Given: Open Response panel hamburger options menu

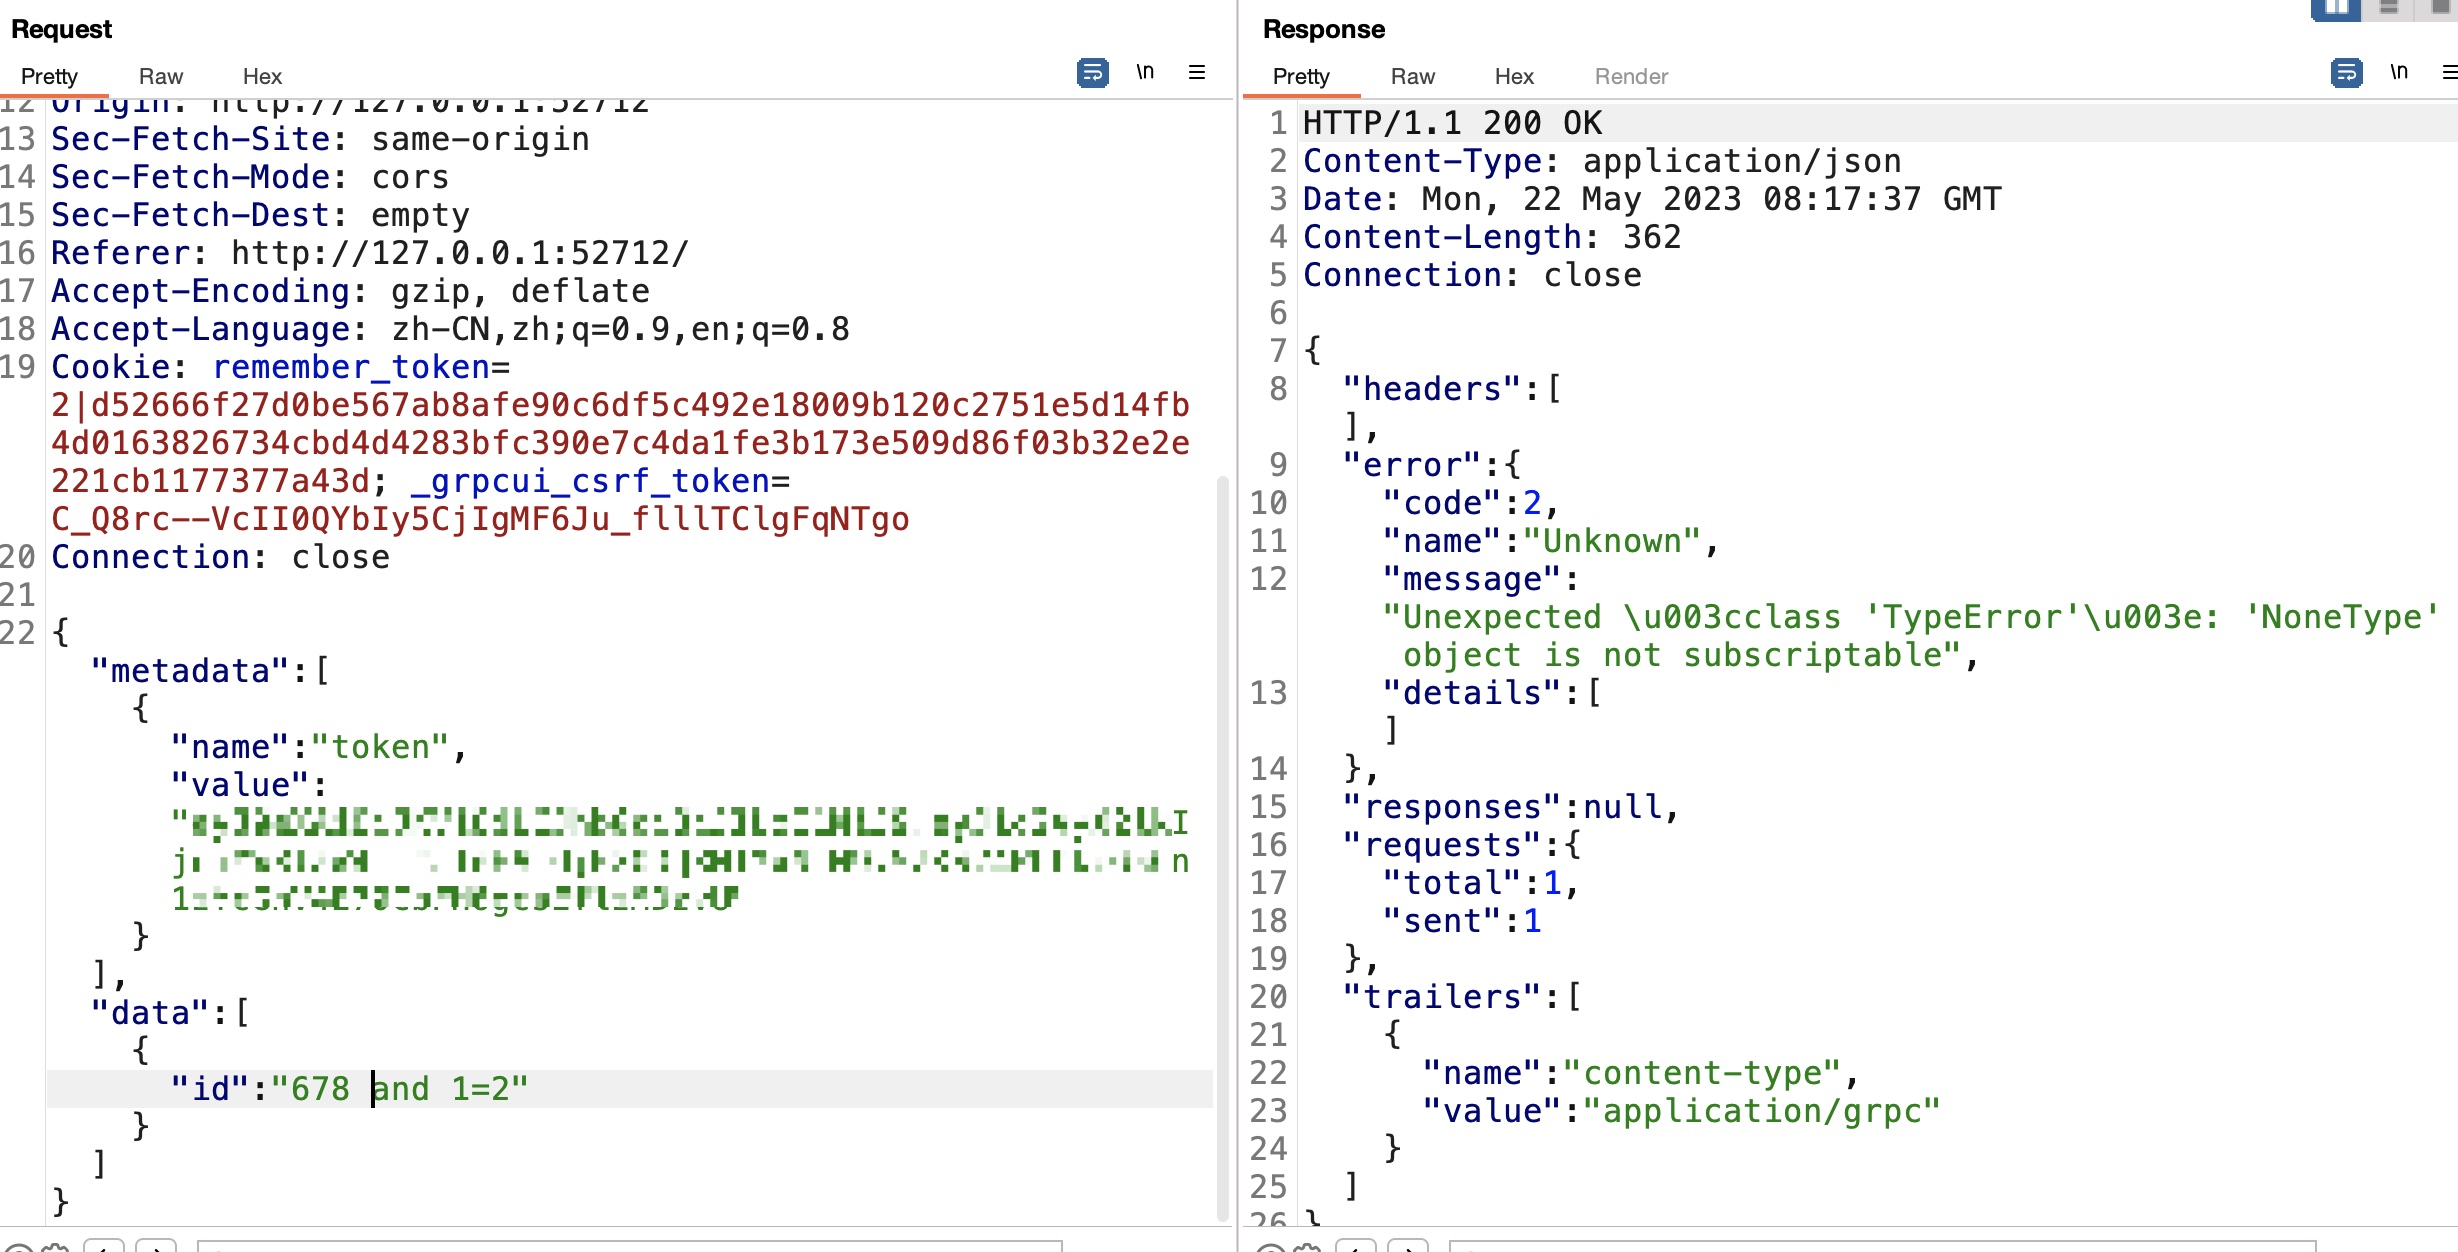Looking at the screenshot, I should pos(2448,73).
